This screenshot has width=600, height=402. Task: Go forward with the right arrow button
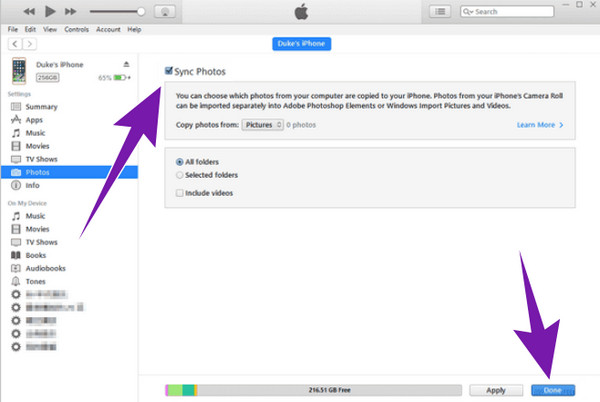coord(29,44)
